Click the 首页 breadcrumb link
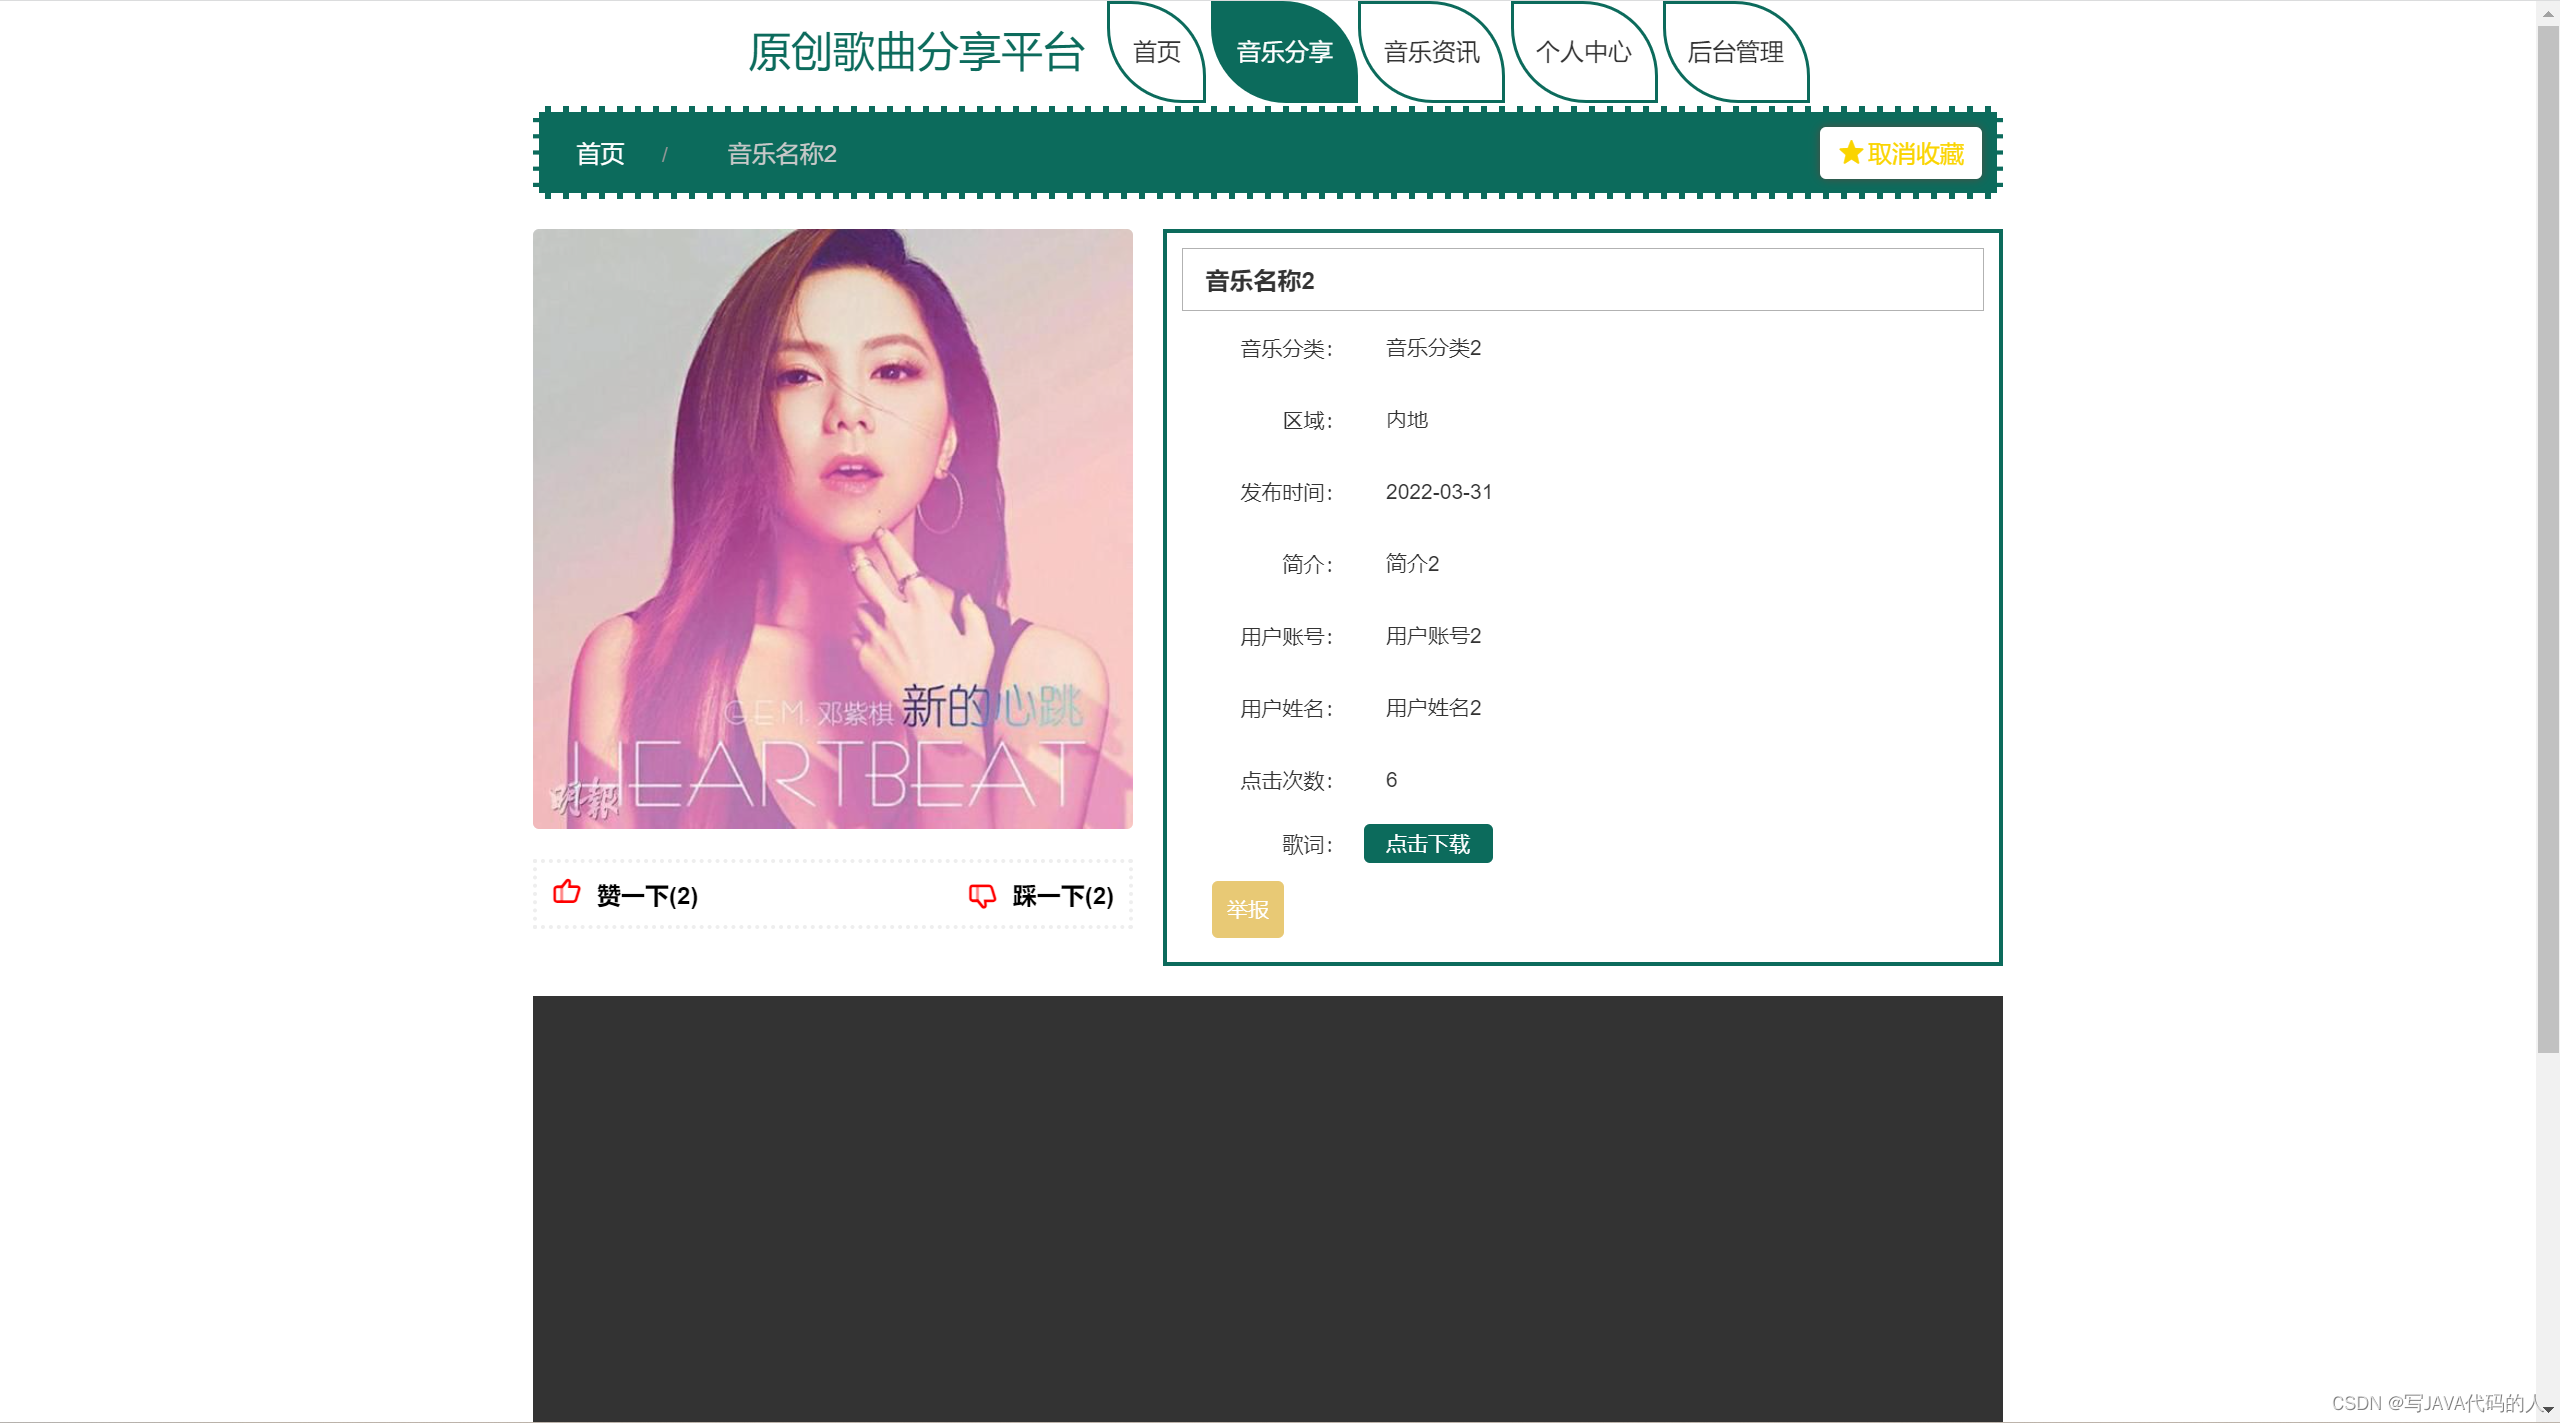 (x=599, y=154)
